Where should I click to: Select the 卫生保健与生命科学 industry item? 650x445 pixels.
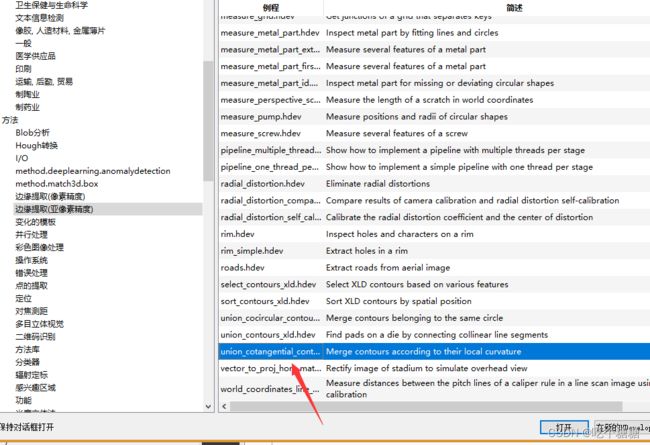(x=51, y=5)
